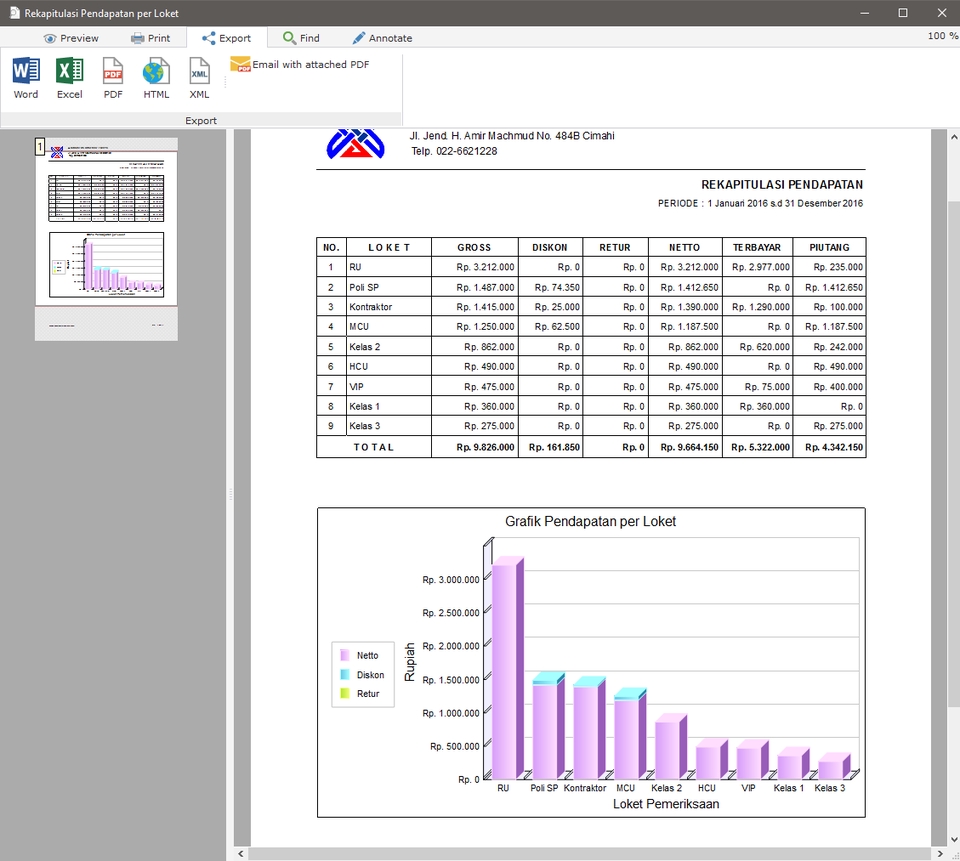Click the horizontal scrollbar right arrow
The width and height of the screenshot is (960, 861).
click(940, 854)
